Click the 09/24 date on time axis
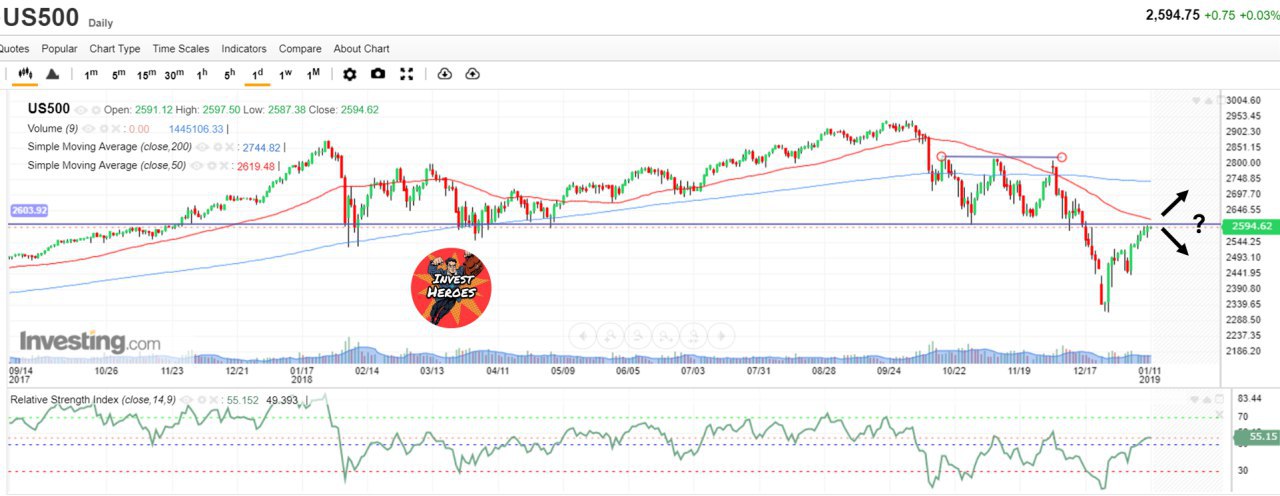Screen dimensions: 1280x496 point(889,370)
